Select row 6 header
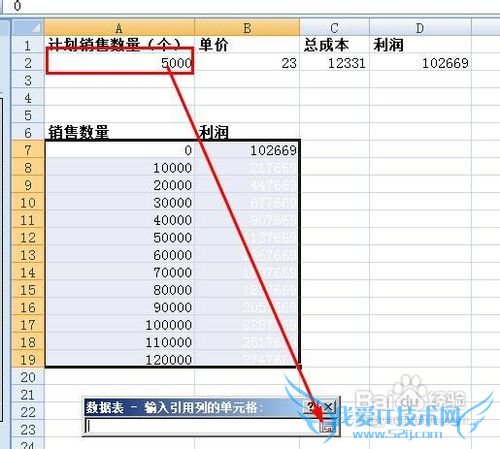This screenshot has width=500, height=449. 28,132
